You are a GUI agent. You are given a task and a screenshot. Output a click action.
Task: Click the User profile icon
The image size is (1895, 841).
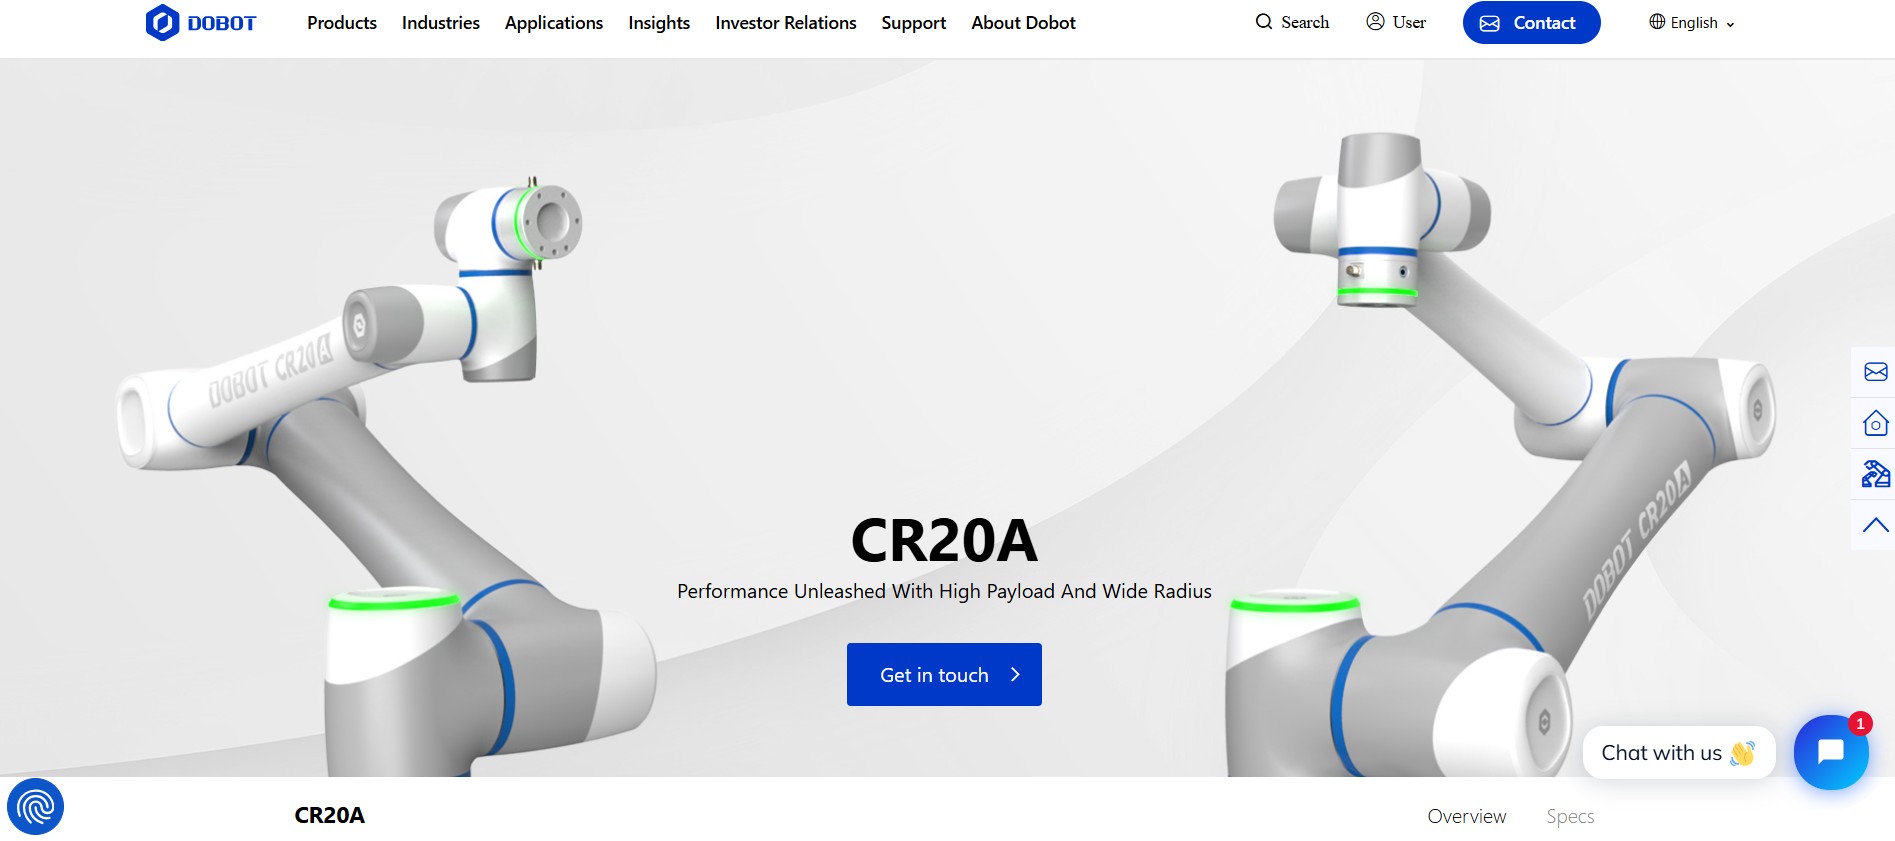coord(1375,21)
